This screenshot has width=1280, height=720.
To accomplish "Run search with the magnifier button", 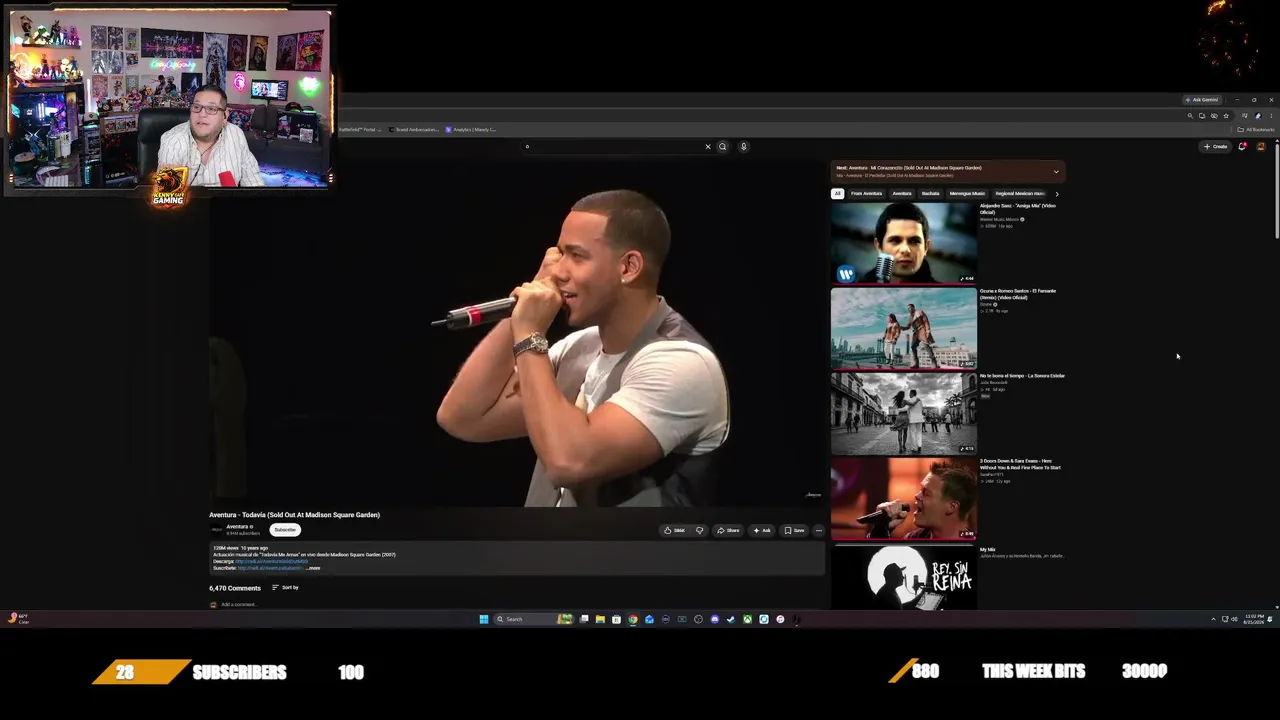I will tap(722, 147).
